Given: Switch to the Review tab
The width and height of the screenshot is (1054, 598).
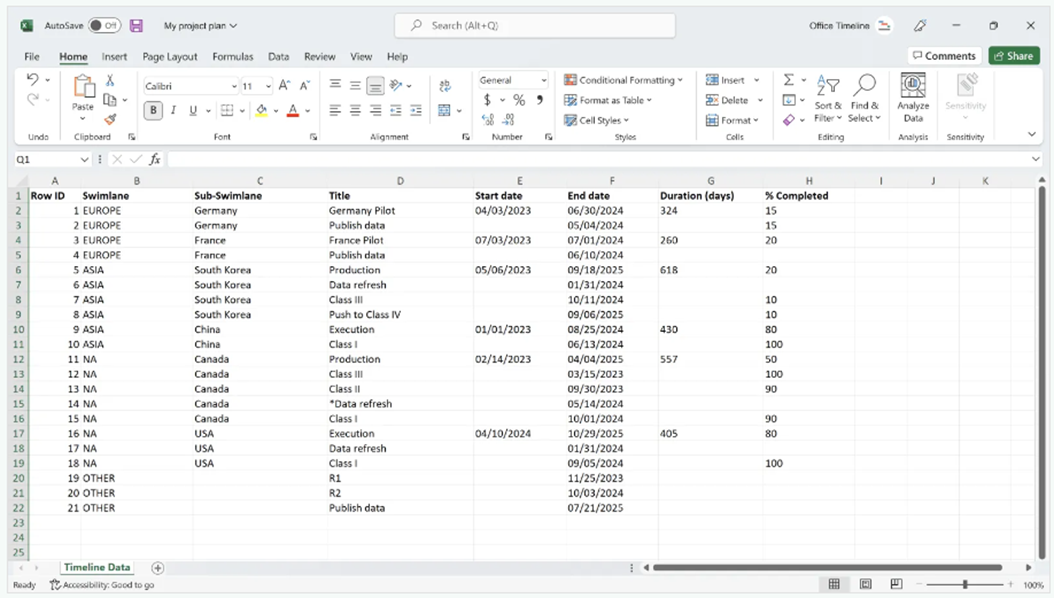Looking at the screenshot, I should click(x=319, y=56).
